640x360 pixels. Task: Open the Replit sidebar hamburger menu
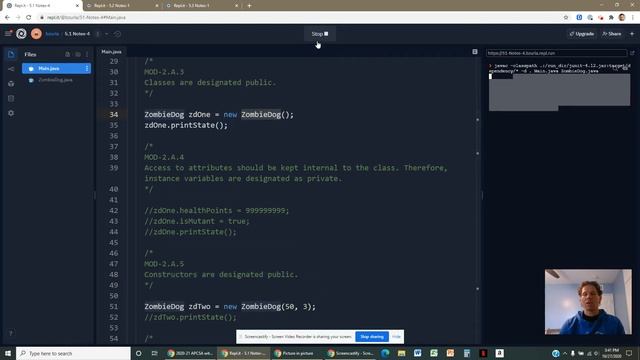(x=8, y=33)
